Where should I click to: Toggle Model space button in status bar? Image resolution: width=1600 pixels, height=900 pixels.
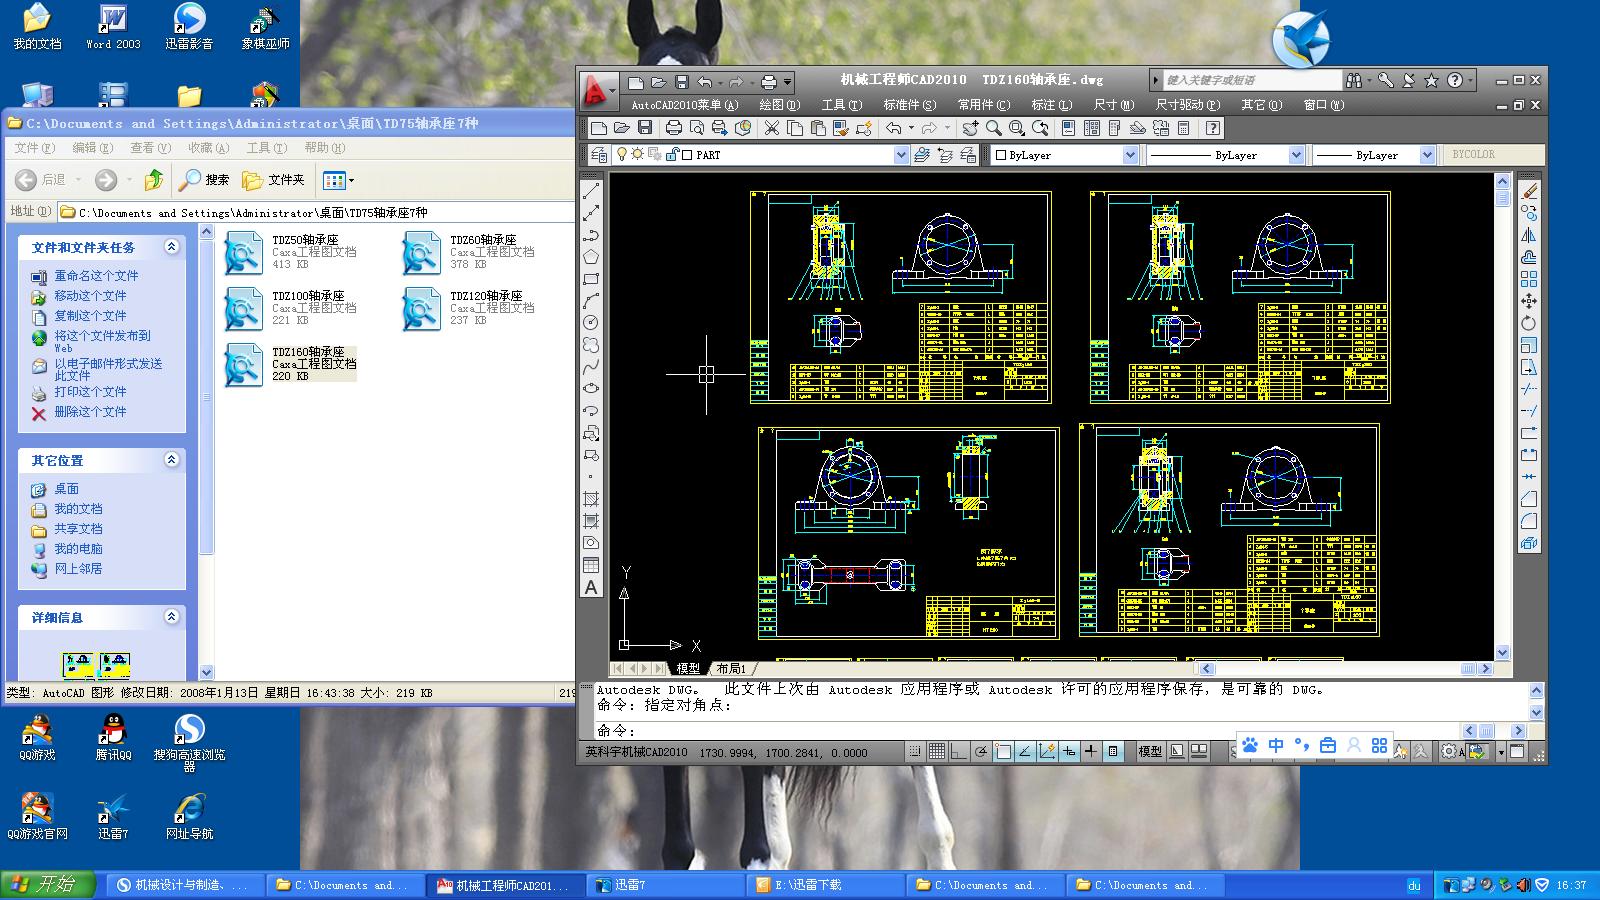pyautogui.click(x=1150, y=751)
